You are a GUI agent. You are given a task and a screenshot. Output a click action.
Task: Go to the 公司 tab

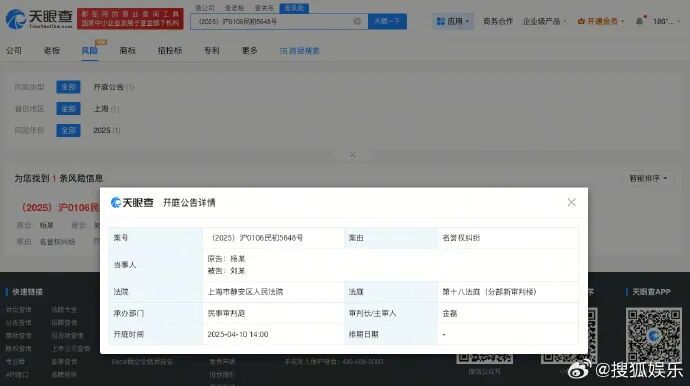click(x=14, y=51)
